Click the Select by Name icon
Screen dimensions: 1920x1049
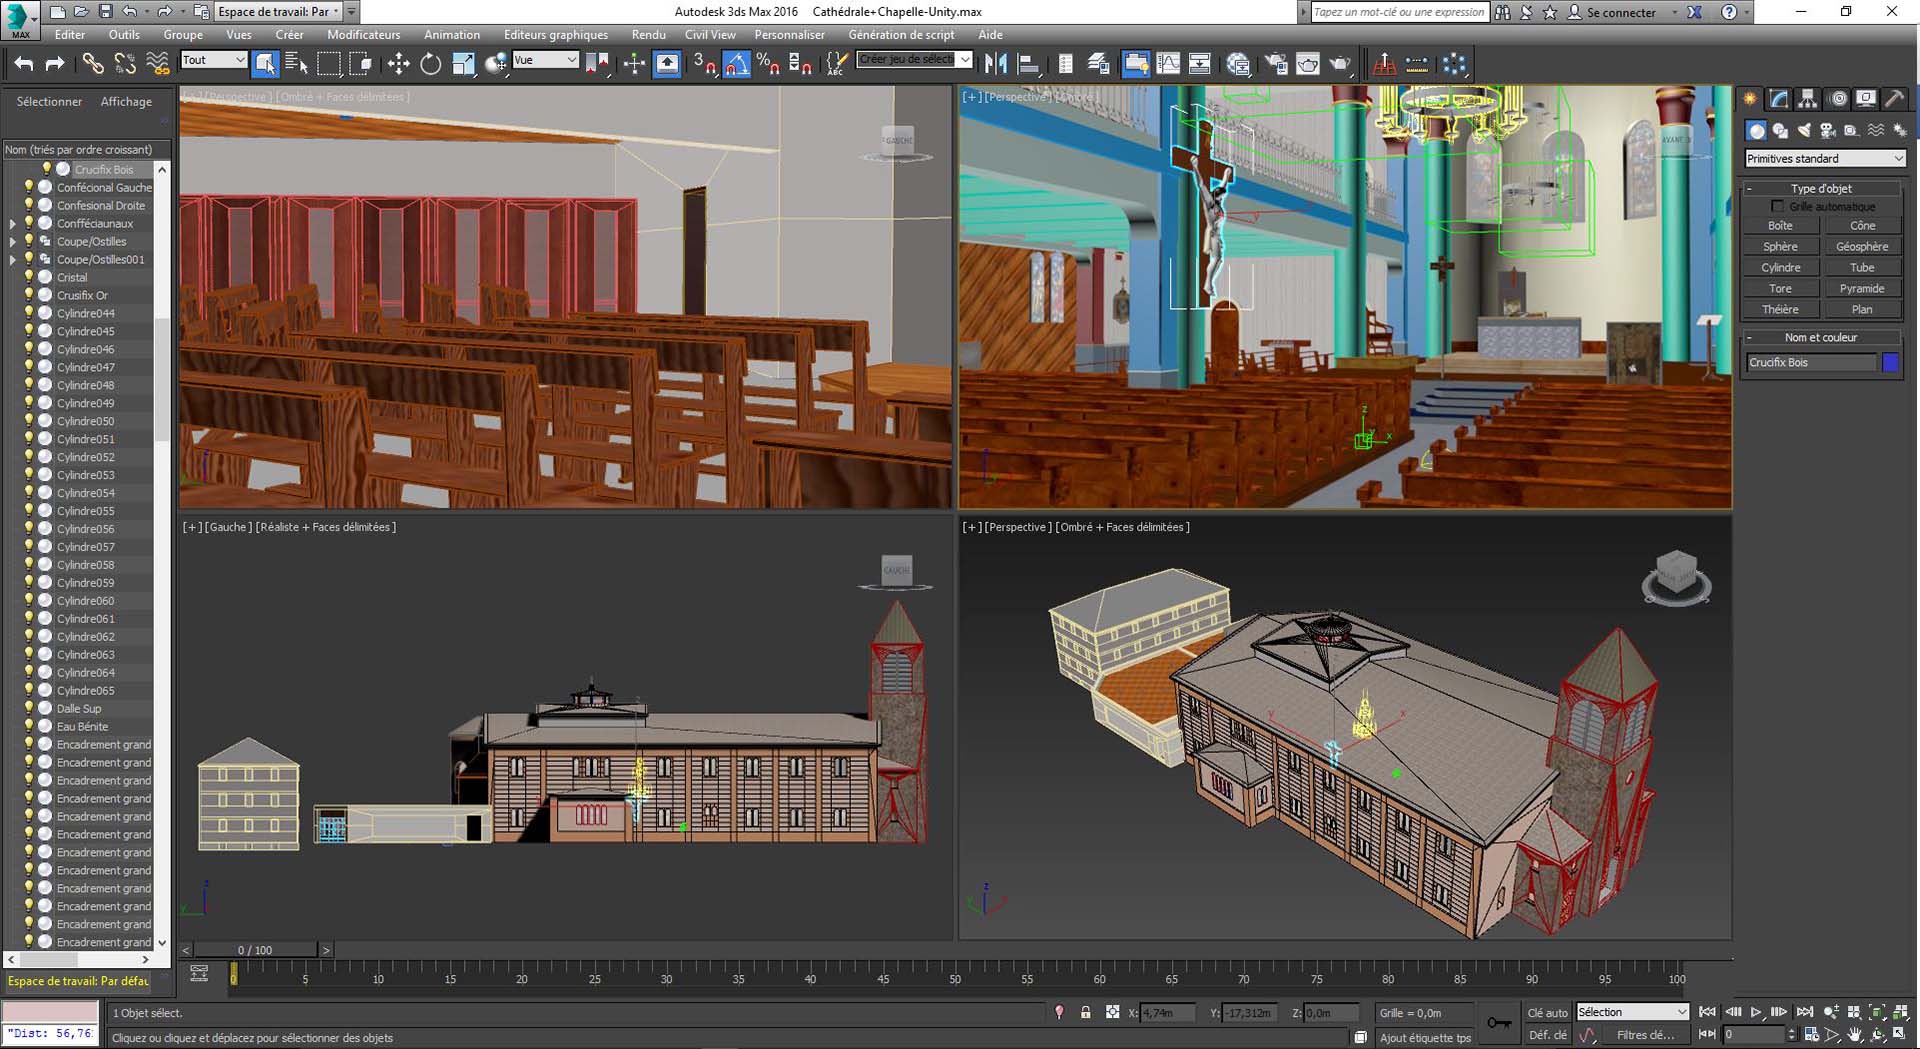[x=296, y=64]
